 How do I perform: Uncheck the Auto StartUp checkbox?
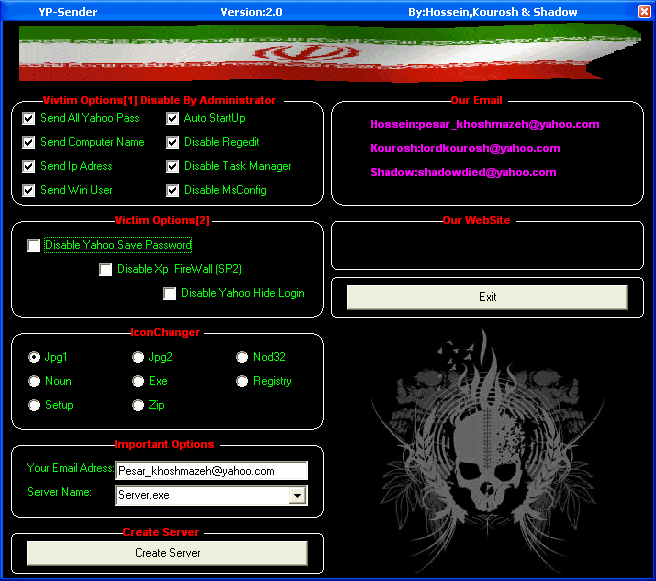[x=173, y=118]
